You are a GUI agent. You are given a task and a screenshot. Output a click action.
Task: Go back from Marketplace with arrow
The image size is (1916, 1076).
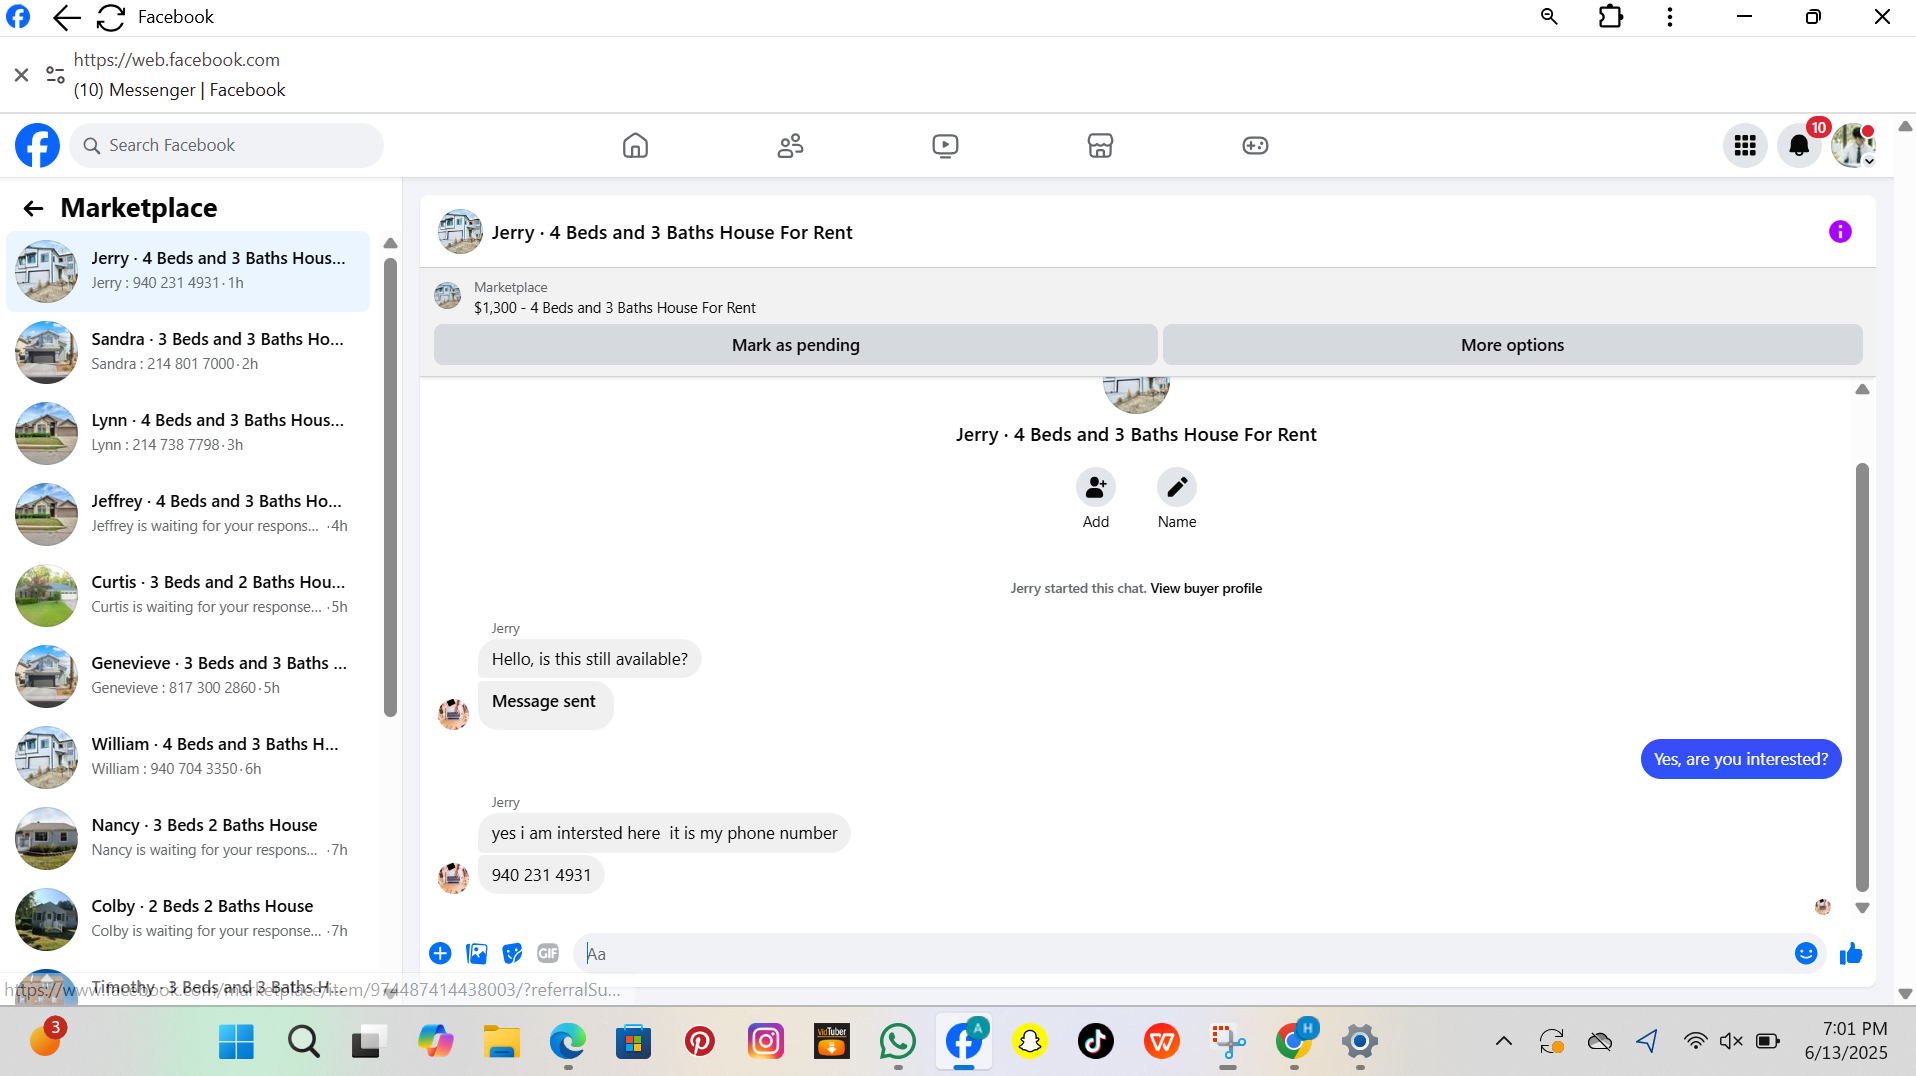click(x=33, y=208)
